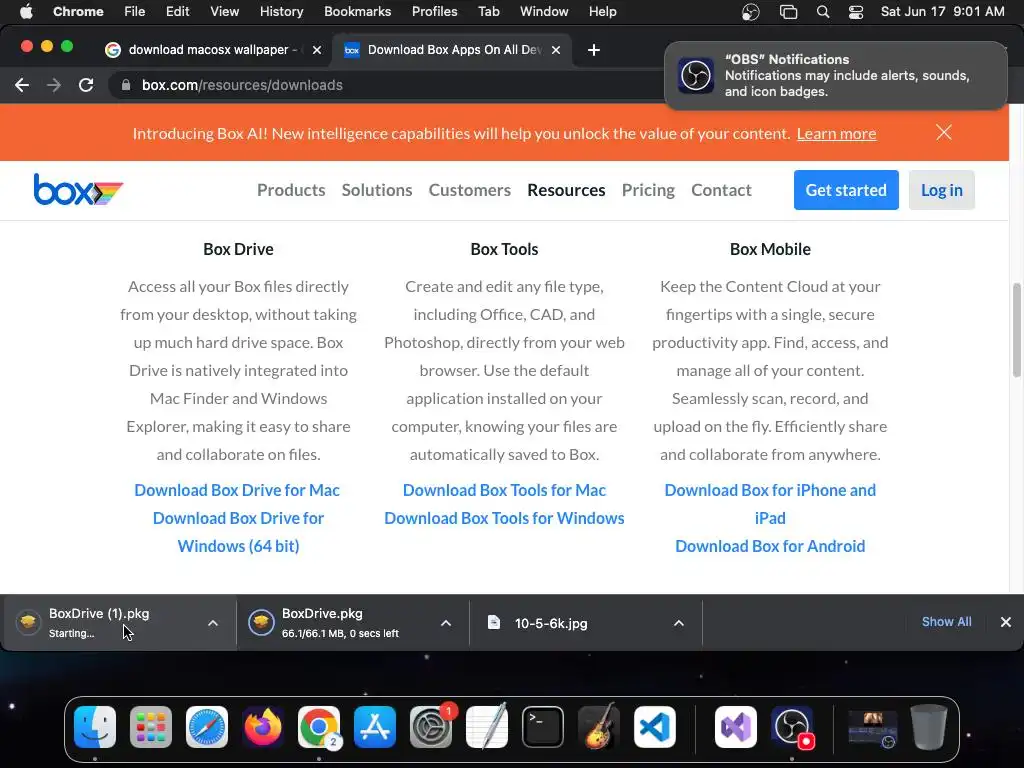Open Spotlight search in menu bar
This screenshot has width=1024, height=768.
823,12
